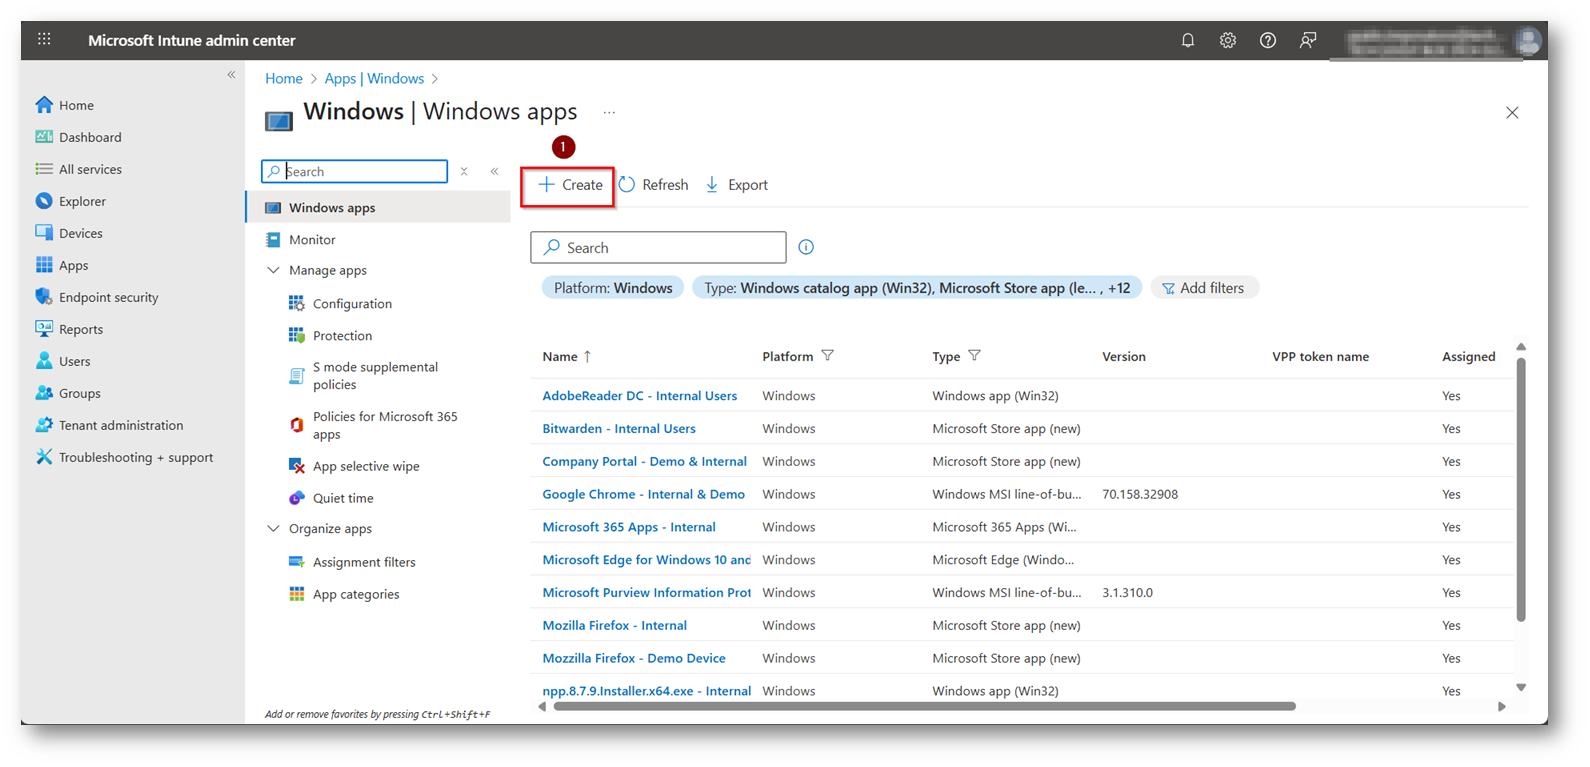This screenshot has width=1590, height=767.
Task: Click the scroll right arrow of table
Action: coord(1501,706)
